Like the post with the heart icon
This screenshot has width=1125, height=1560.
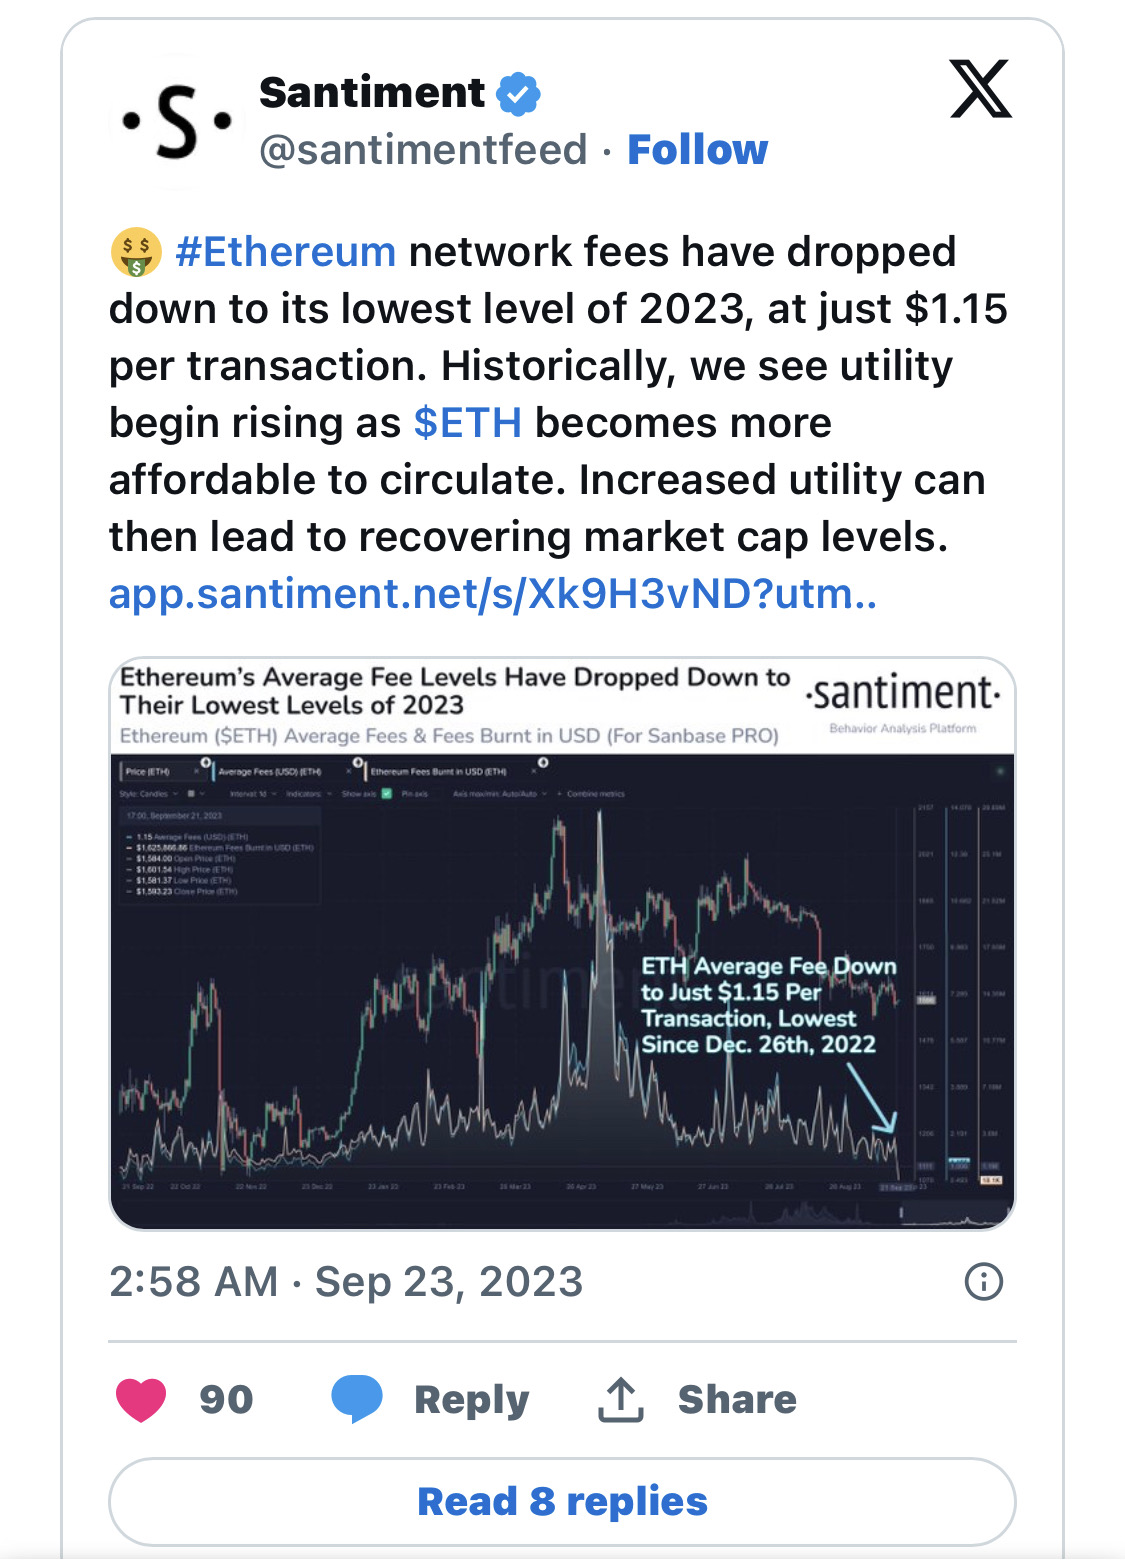point(141,1399)
